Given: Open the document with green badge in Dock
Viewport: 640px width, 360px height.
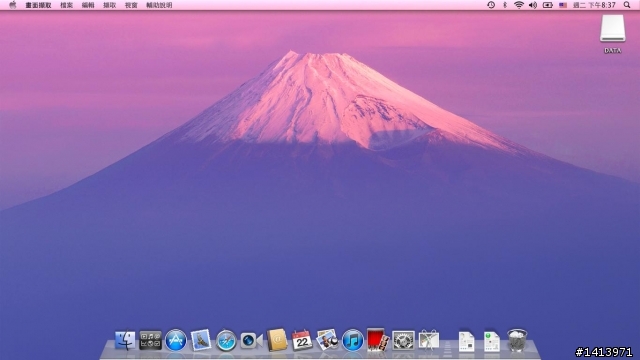Looking at the screenshot, I should point(491,342).
